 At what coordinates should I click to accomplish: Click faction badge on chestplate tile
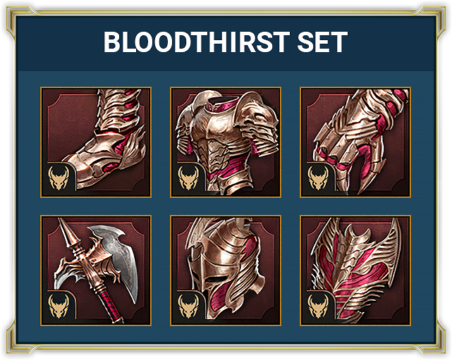click(188, 178)
